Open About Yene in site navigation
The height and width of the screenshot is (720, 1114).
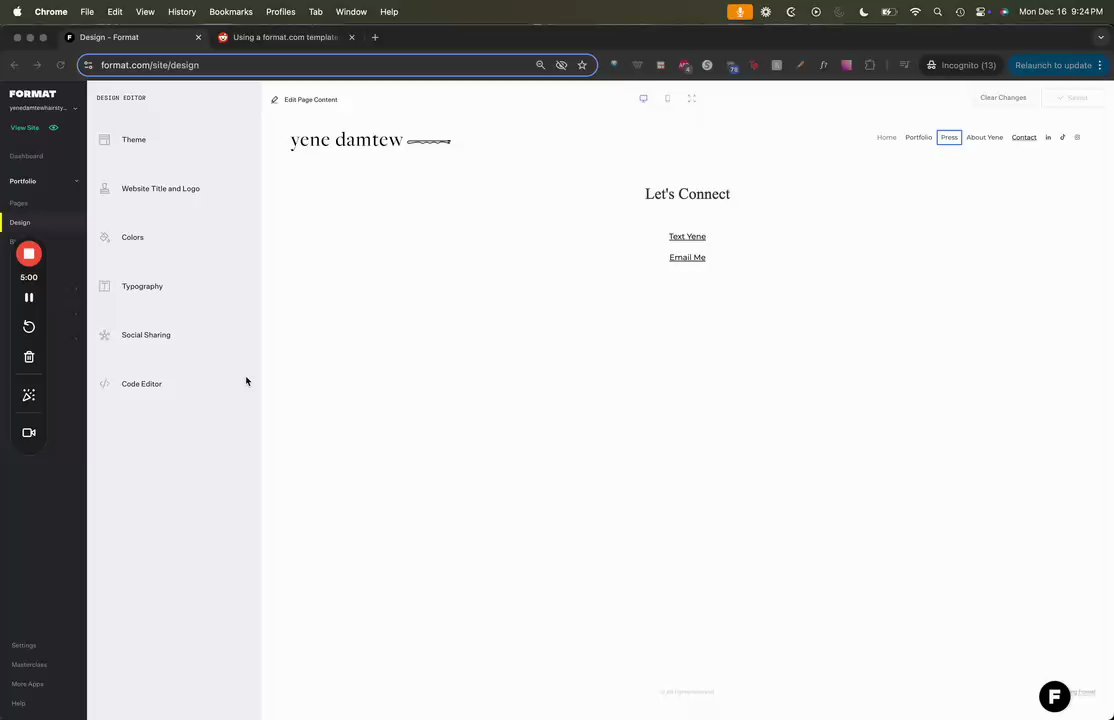click(985, 138)
